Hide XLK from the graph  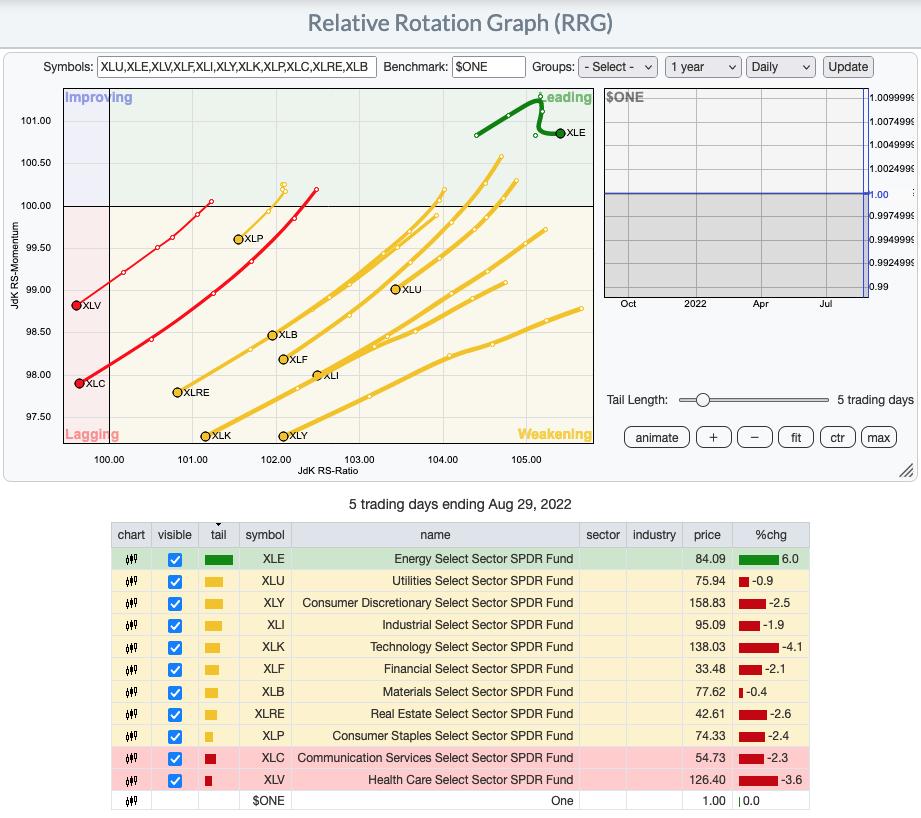tap(174, 648)
